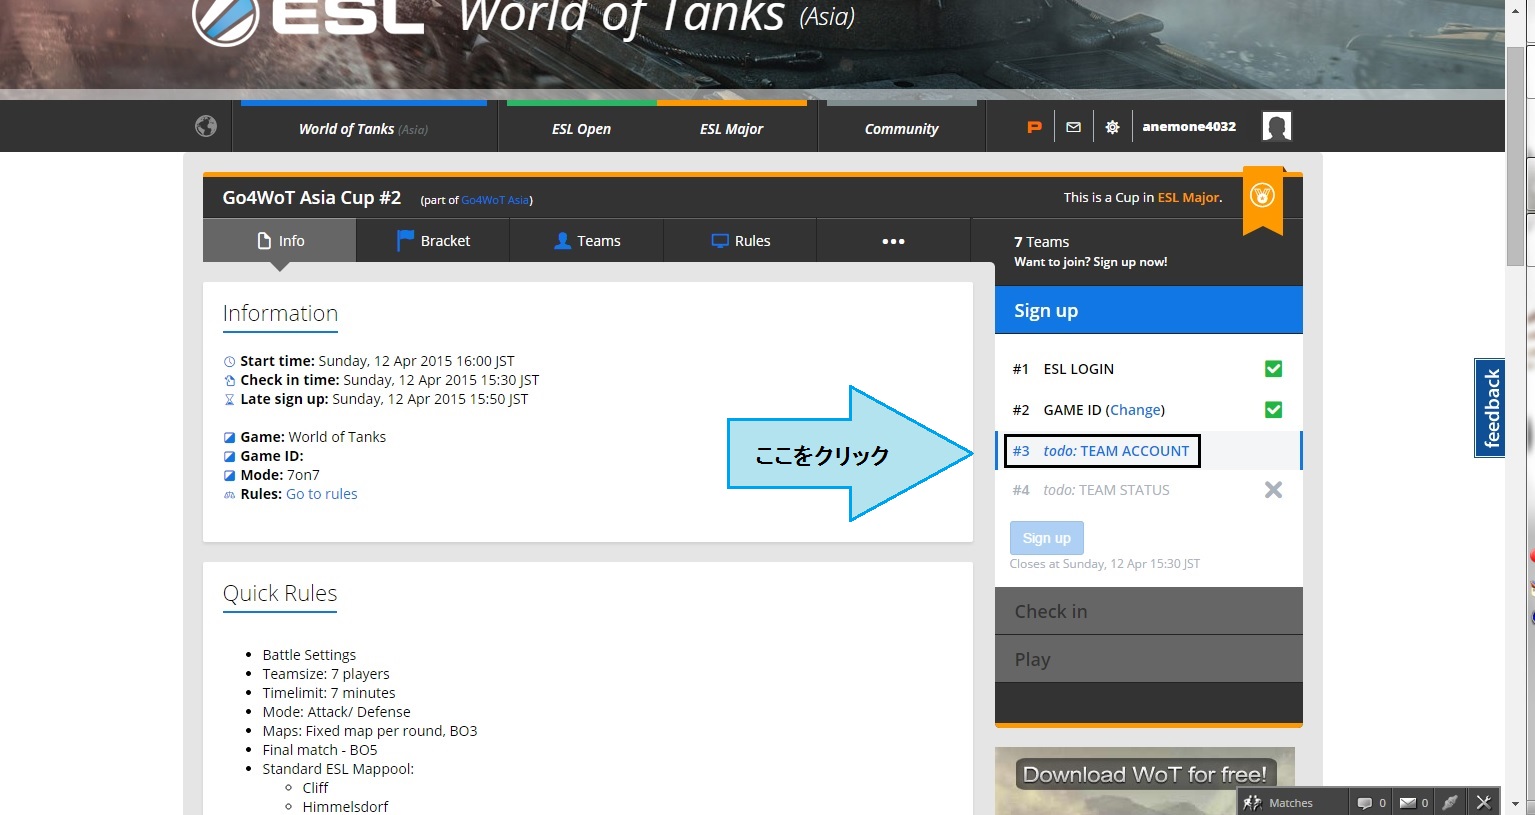The height and width of the screenshot is (815, 1535).
Task: Click the globe language icon
Action: pyautogui.click(x=206, y=126)
